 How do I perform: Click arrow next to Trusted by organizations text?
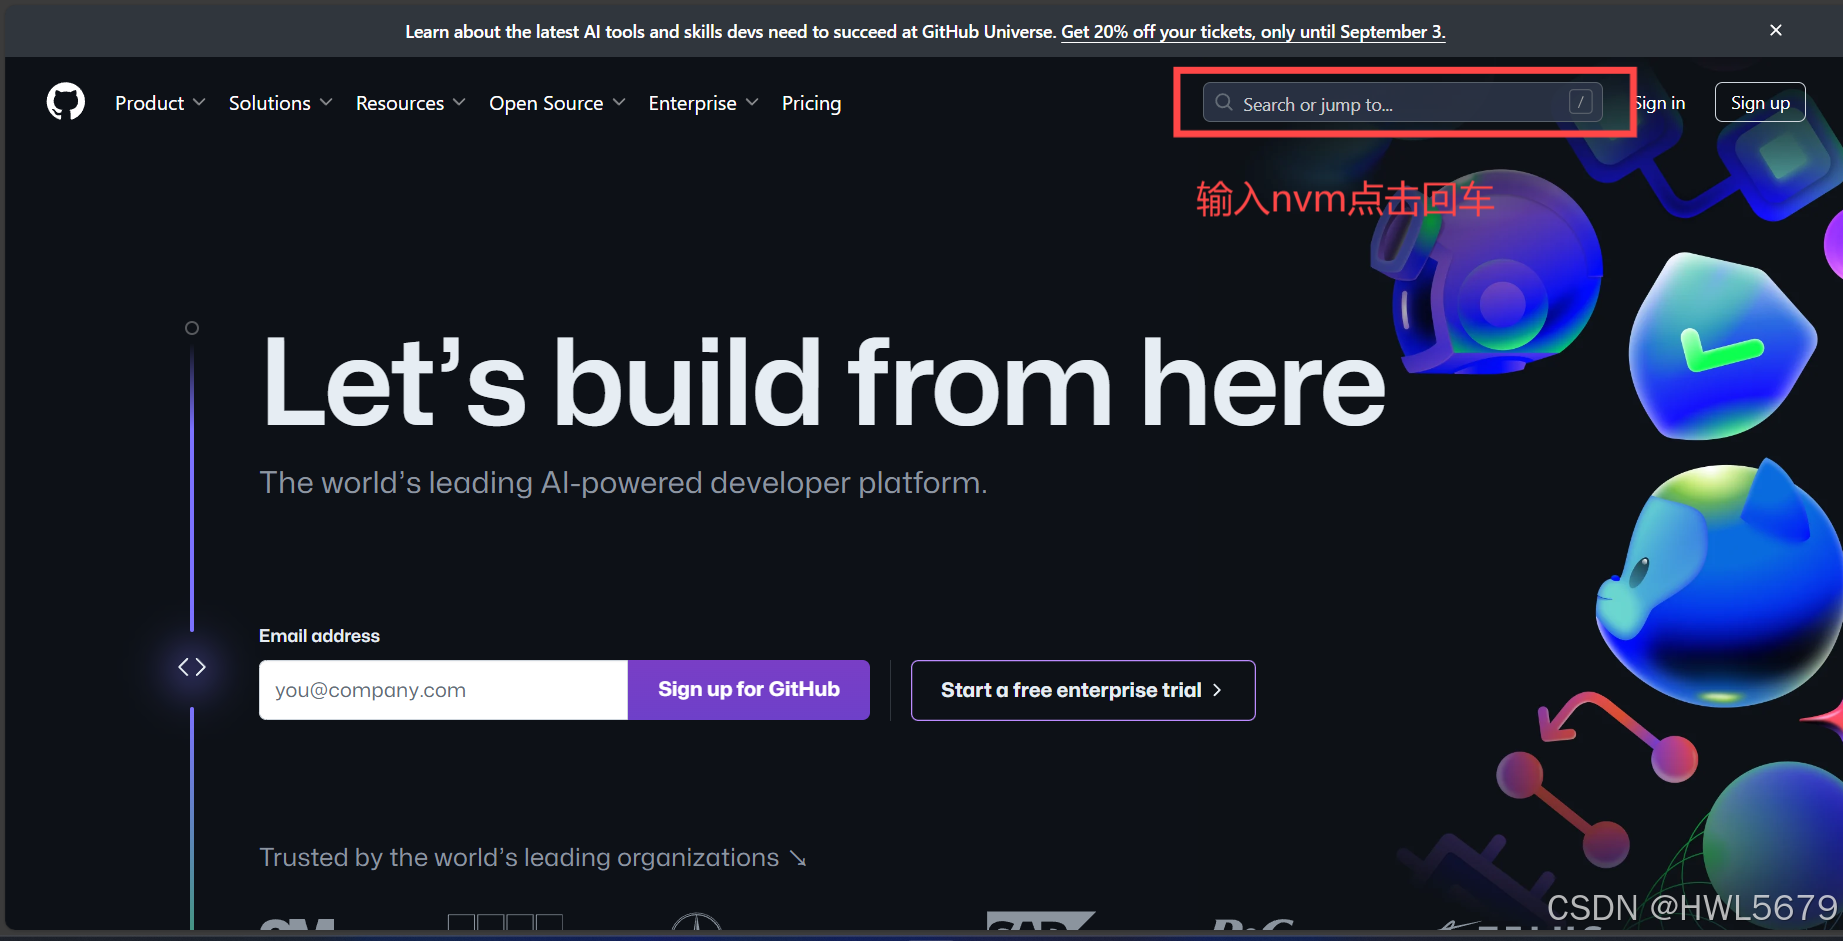coord(798,859)
